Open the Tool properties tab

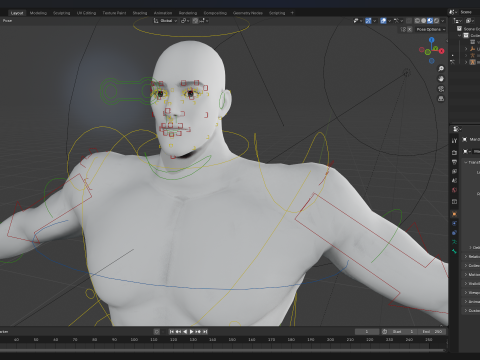pyautogui.click(x=454, y=141)
